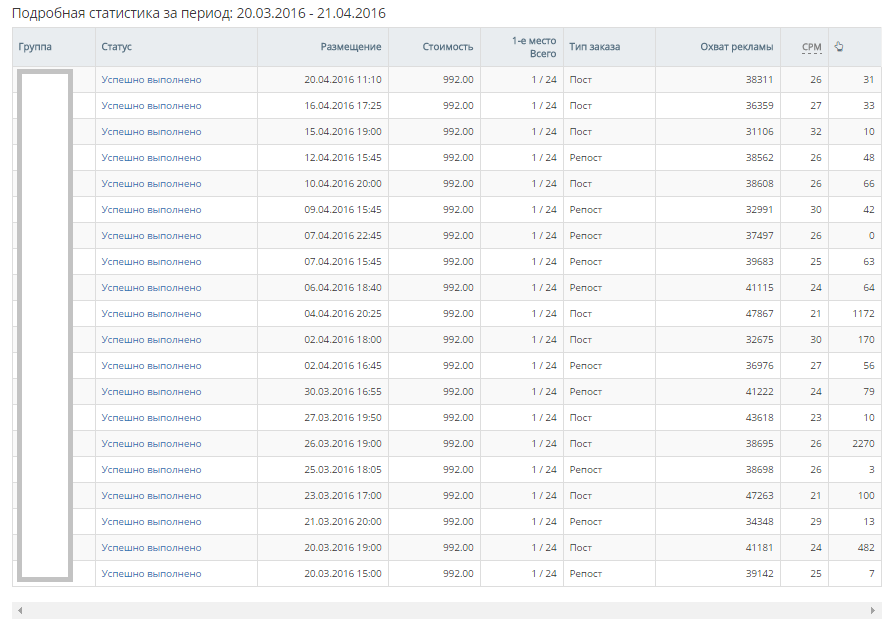Viewport: 891px width, 630px height.
Task: Select the clicks cell showing 2270
Action: coord(861,444)
